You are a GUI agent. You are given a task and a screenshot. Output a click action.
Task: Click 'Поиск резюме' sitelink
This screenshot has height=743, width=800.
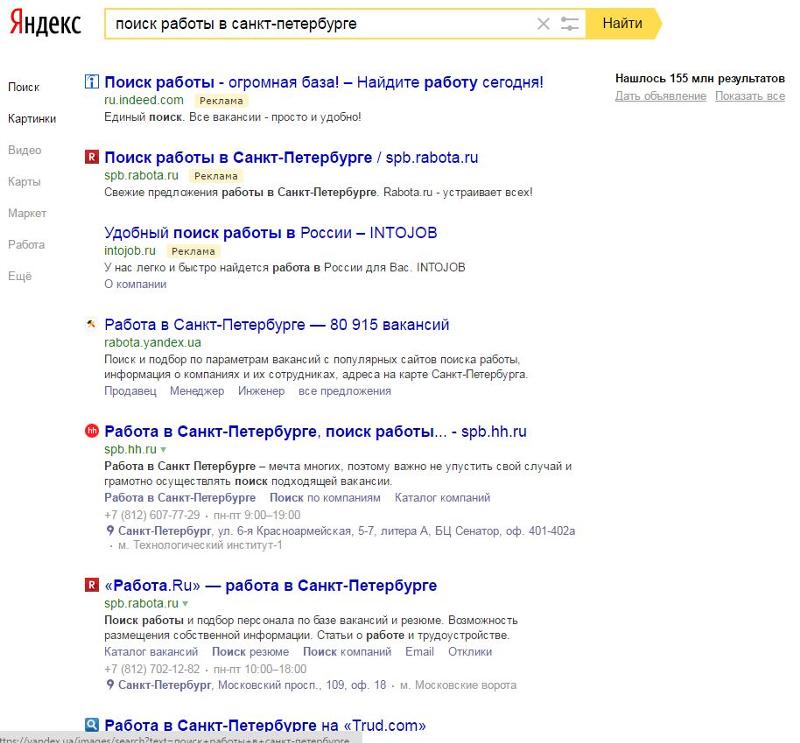[251, 652]
